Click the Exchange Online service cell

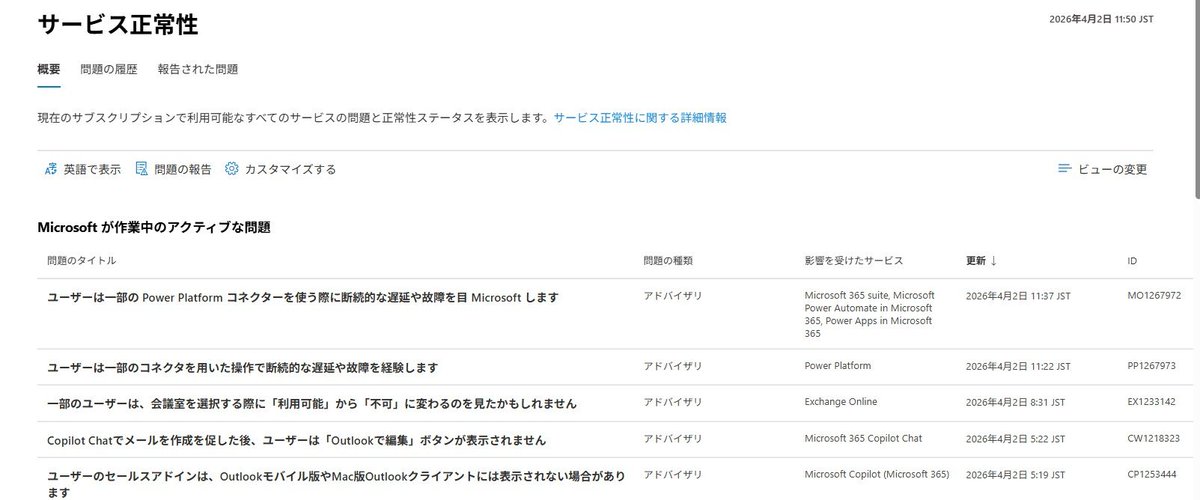[841, 402]
